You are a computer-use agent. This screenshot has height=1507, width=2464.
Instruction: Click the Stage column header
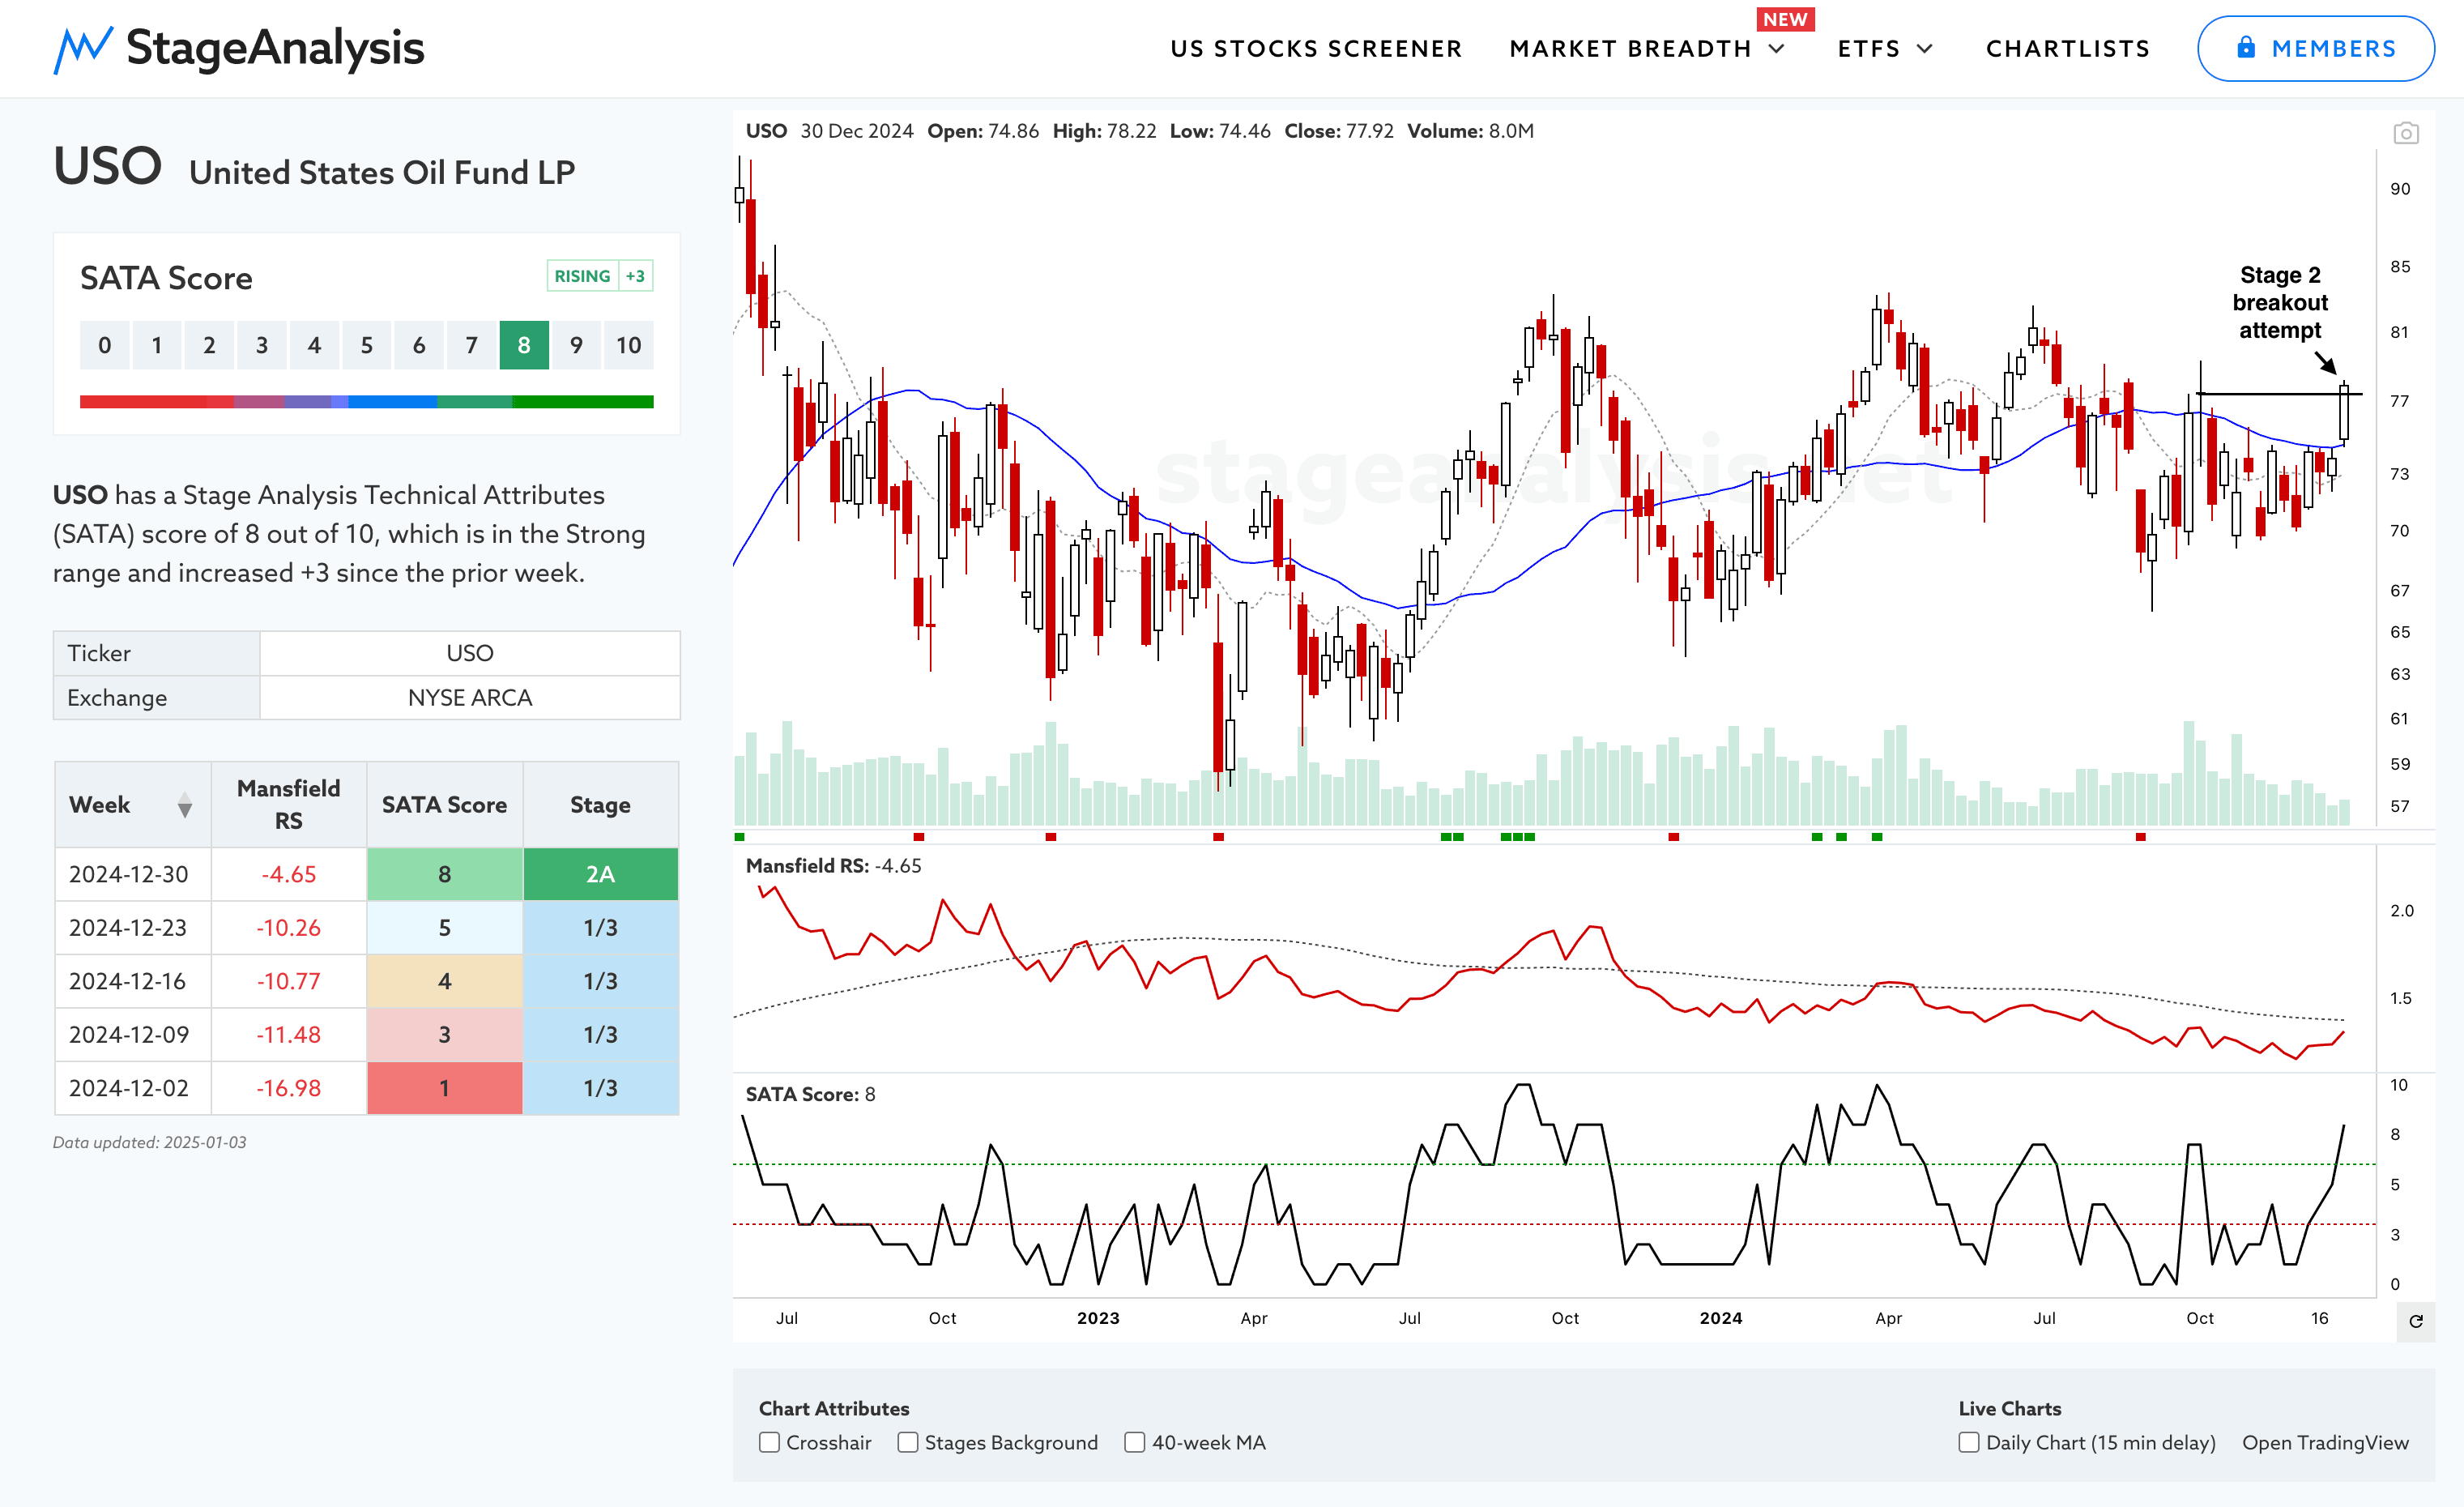(600, 804)
